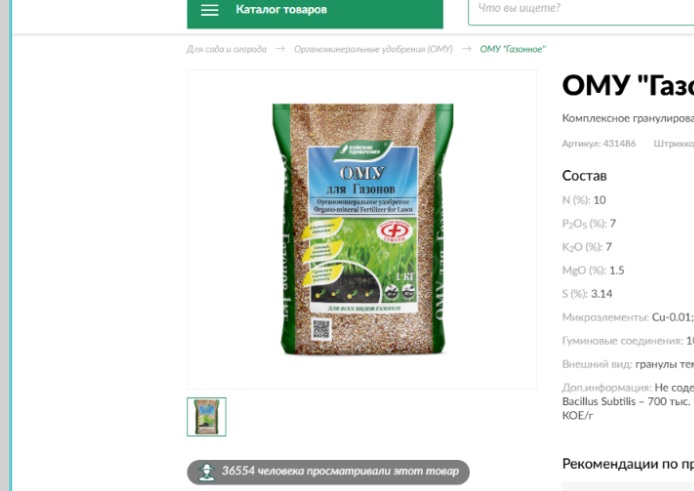Select the product thumbnail image
This screenshot has width=694, height=491.
[207, 417]
